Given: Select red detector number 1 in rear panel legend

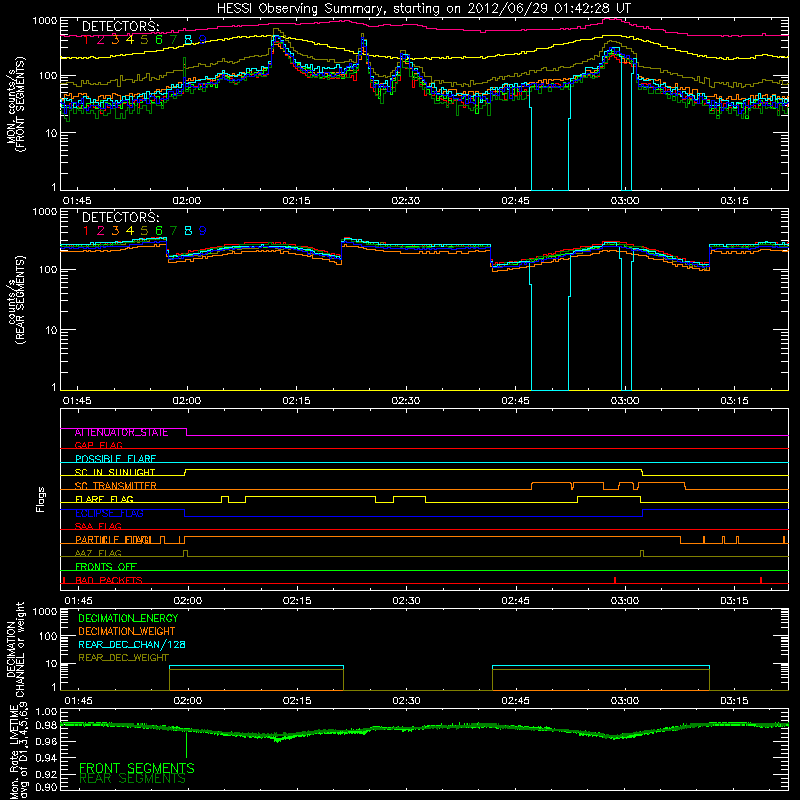Looking at the screenshot, I should [86, 231].
